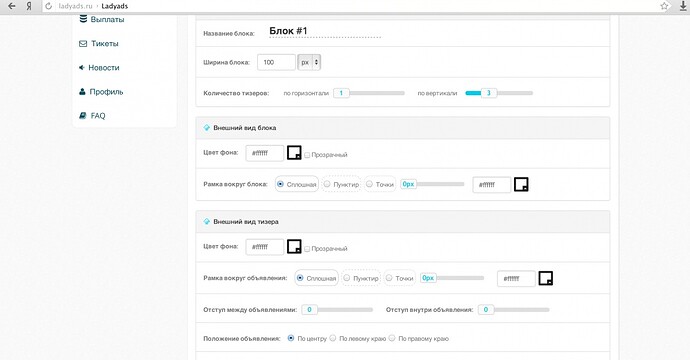Click the FAQ book icon
Viewport: 690px width, 360px height.
(83, 116)
